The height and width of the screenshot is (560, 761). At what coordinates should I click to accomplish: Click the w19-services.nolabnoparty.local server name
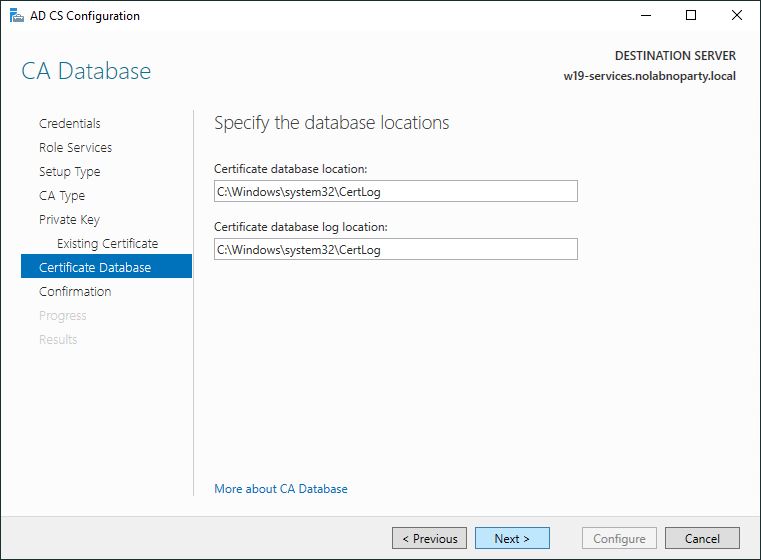tap(649, 76)
